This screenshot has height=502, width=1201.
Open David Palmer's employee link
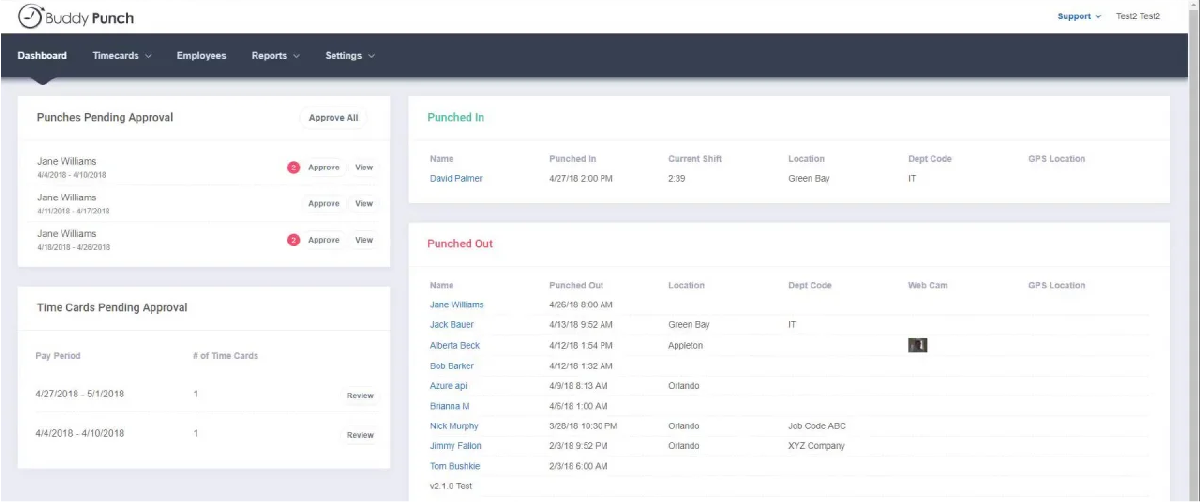[456, 179]
